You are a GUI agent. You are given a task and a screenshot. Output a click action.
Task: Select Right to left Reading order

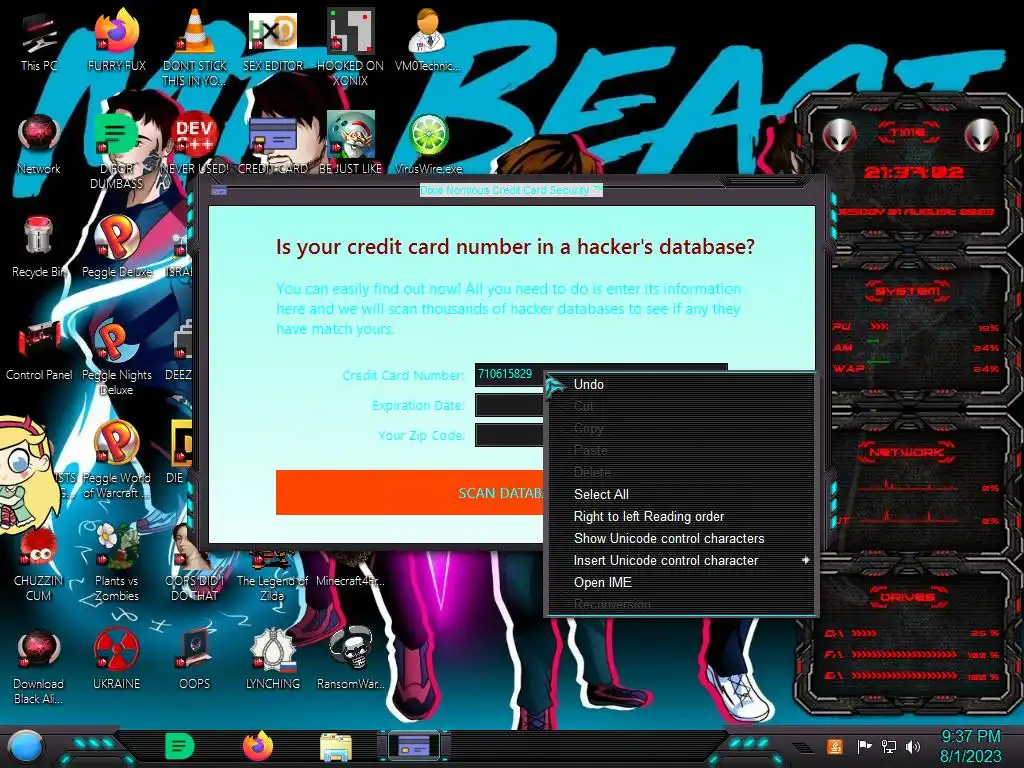681,517
